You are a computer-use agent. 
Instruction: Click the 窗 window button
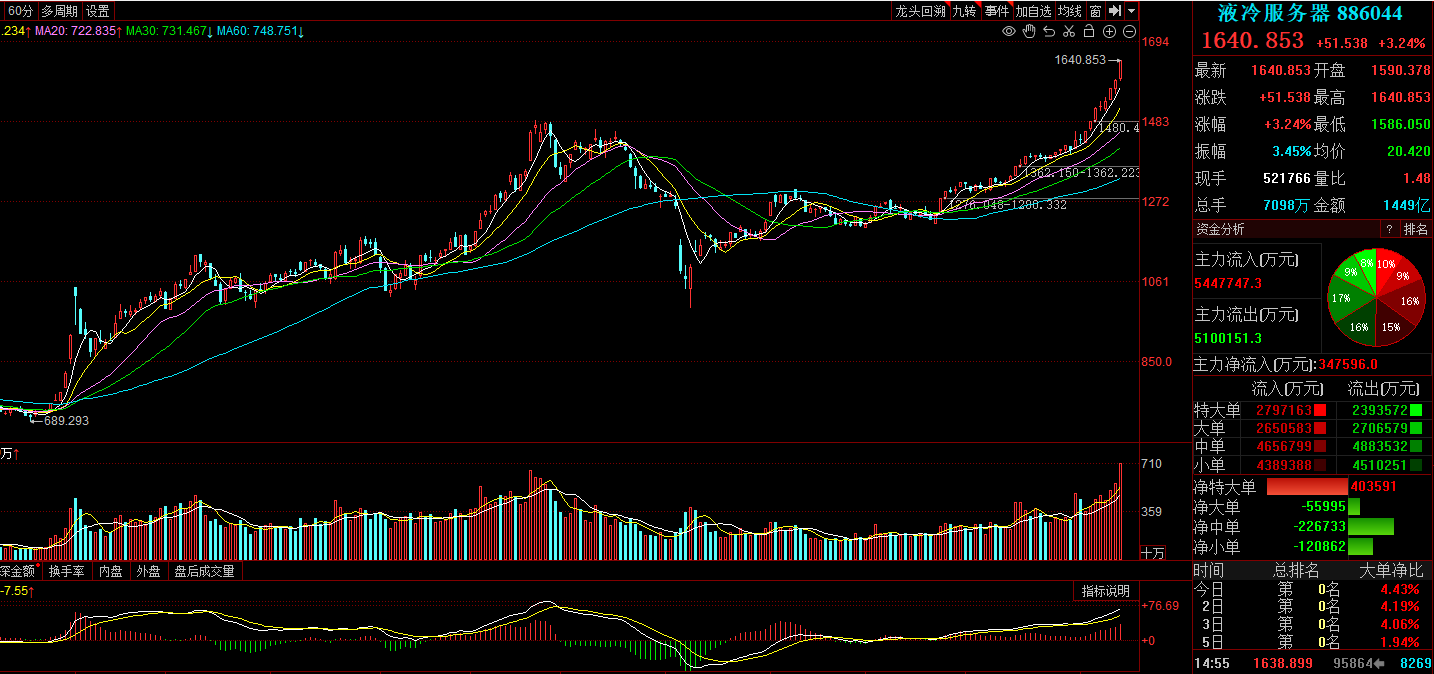tap(1096, 11)
